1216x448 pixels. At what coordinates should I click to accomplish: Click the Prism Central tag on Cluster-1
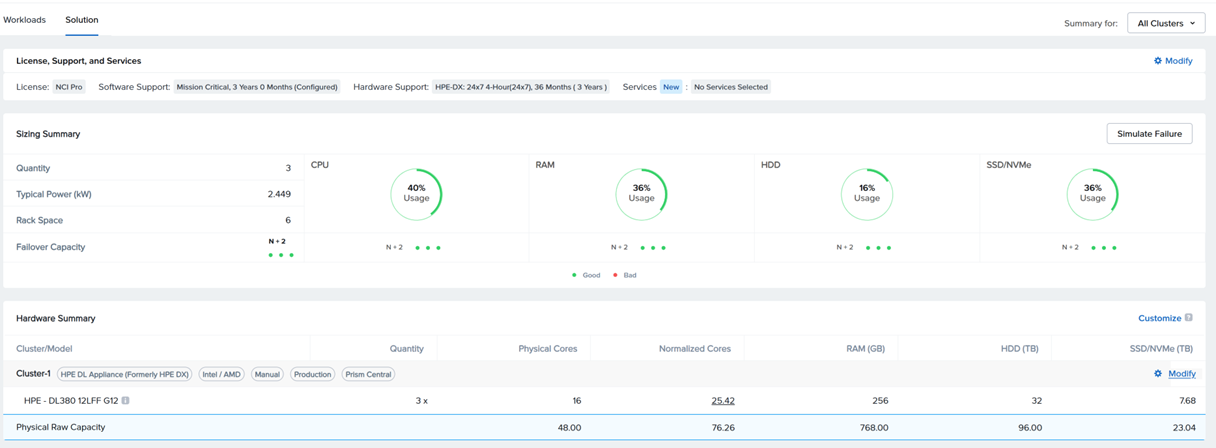[x=368, y=374]
